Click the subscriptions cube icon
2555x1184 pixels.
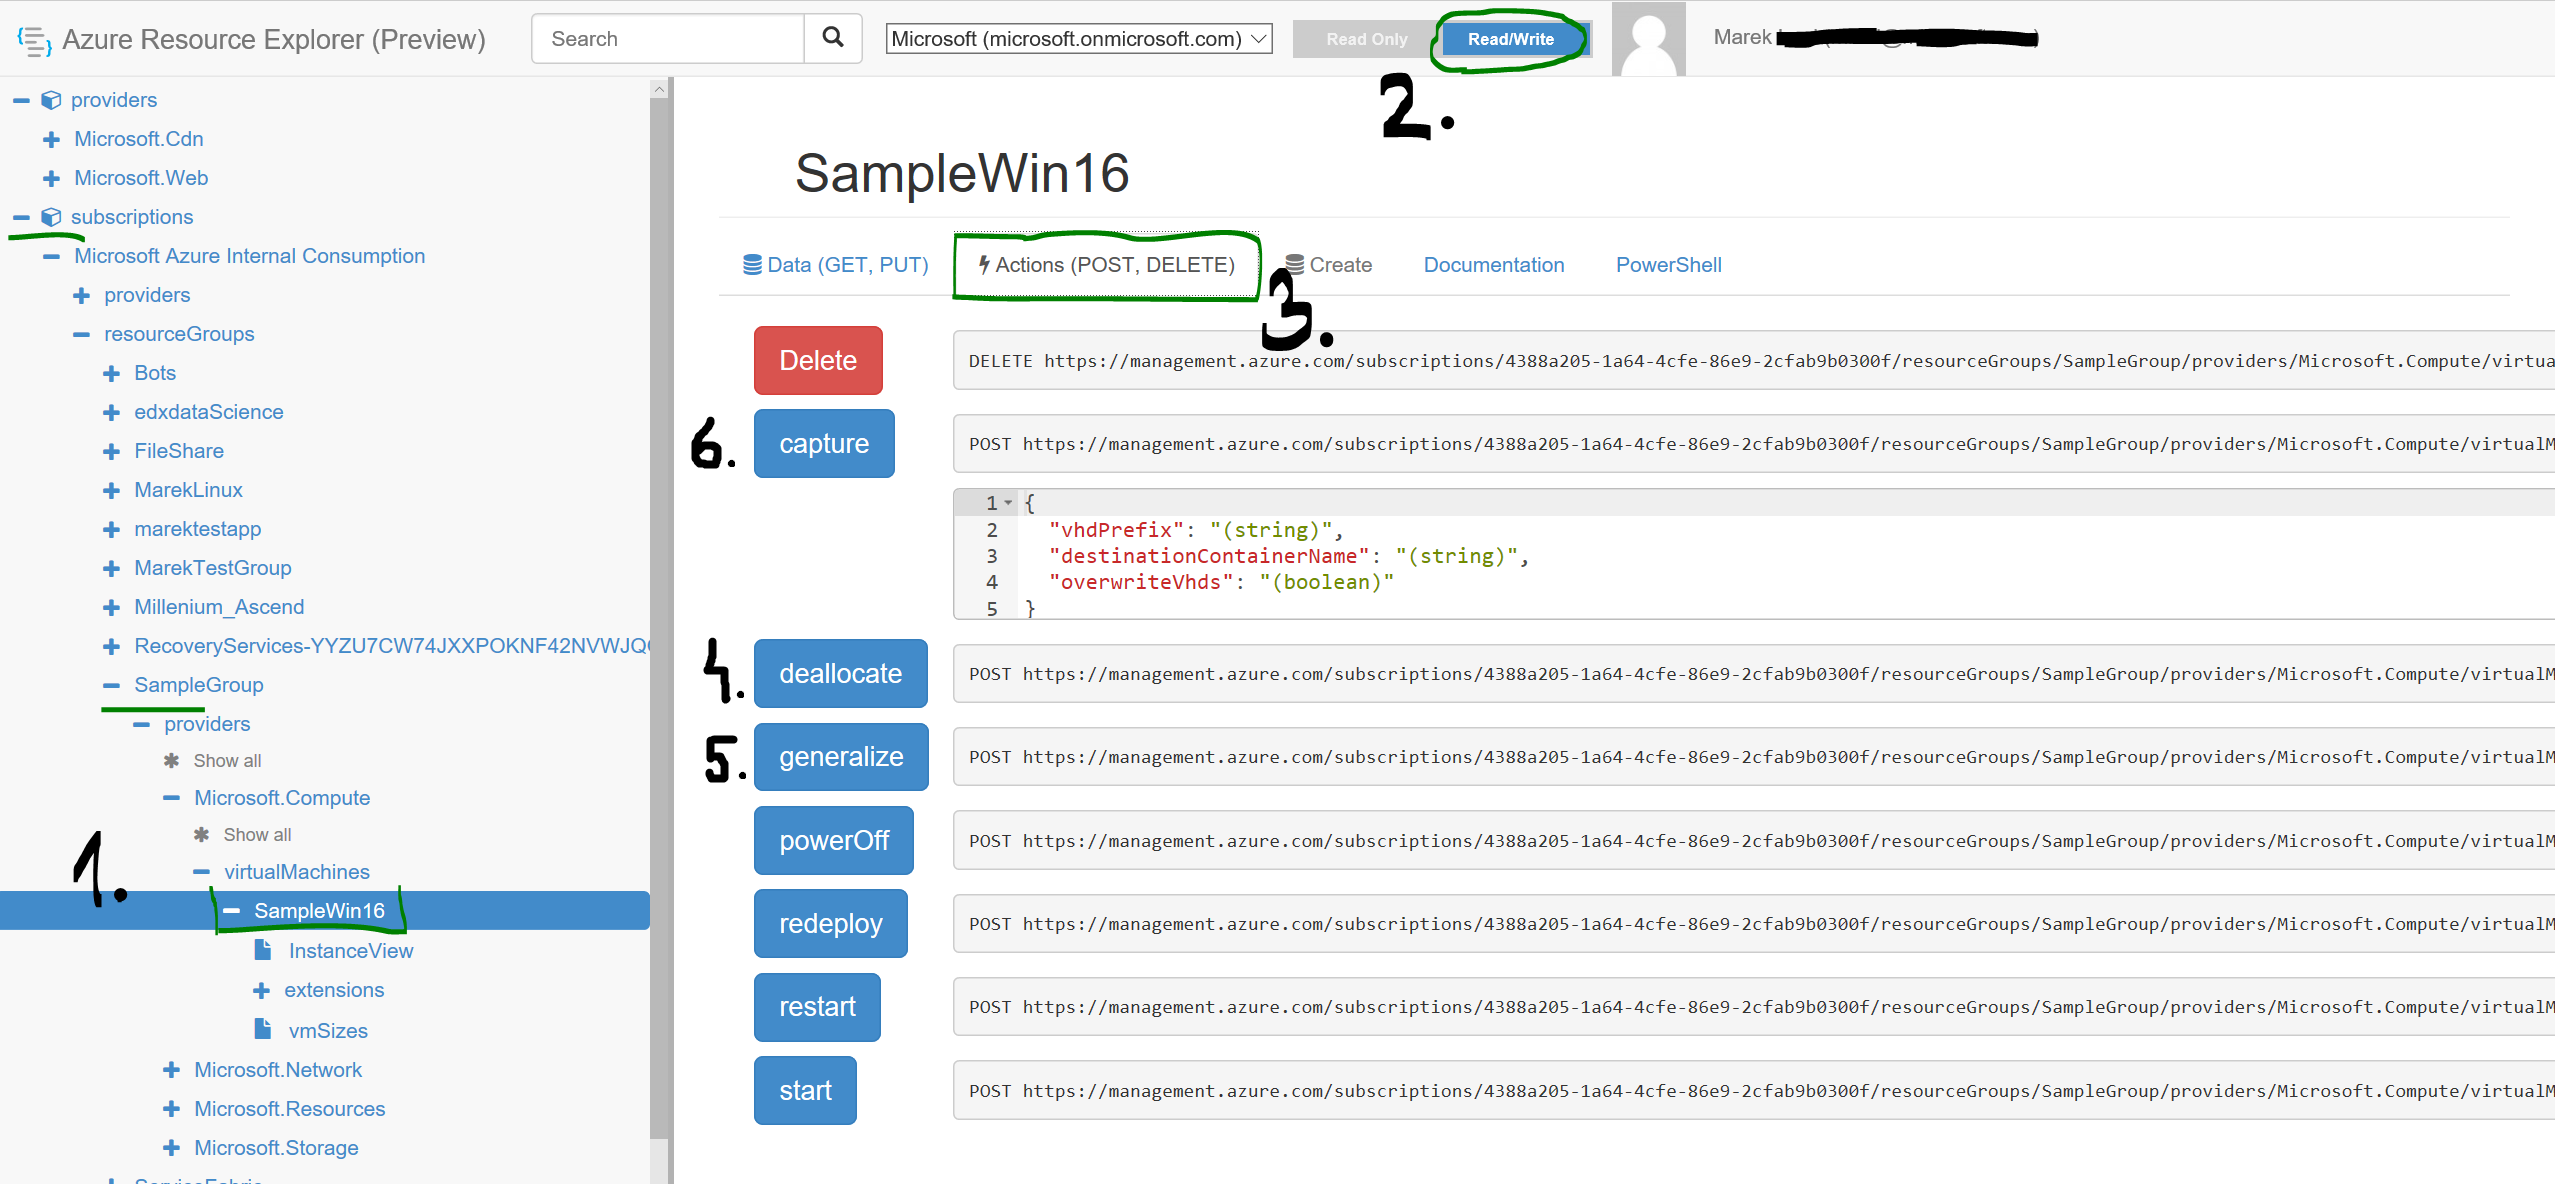point(51,217)
